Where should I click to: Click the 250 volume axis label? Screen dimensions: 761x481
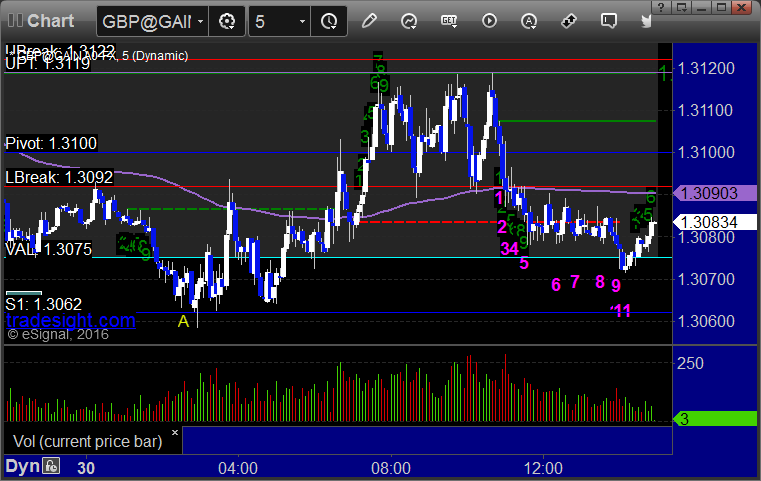[690, 363]
